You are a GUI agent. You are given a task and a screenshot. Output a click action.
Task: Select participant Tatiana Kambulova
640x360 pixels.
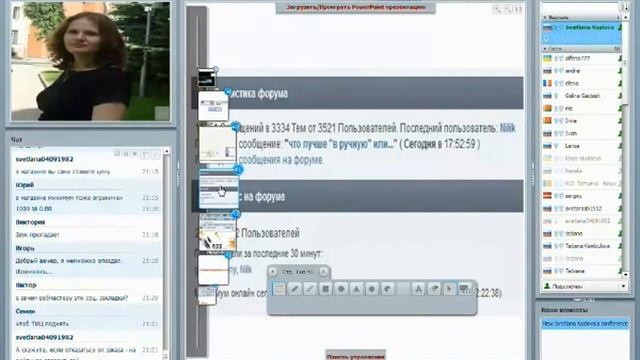(582, 246)
